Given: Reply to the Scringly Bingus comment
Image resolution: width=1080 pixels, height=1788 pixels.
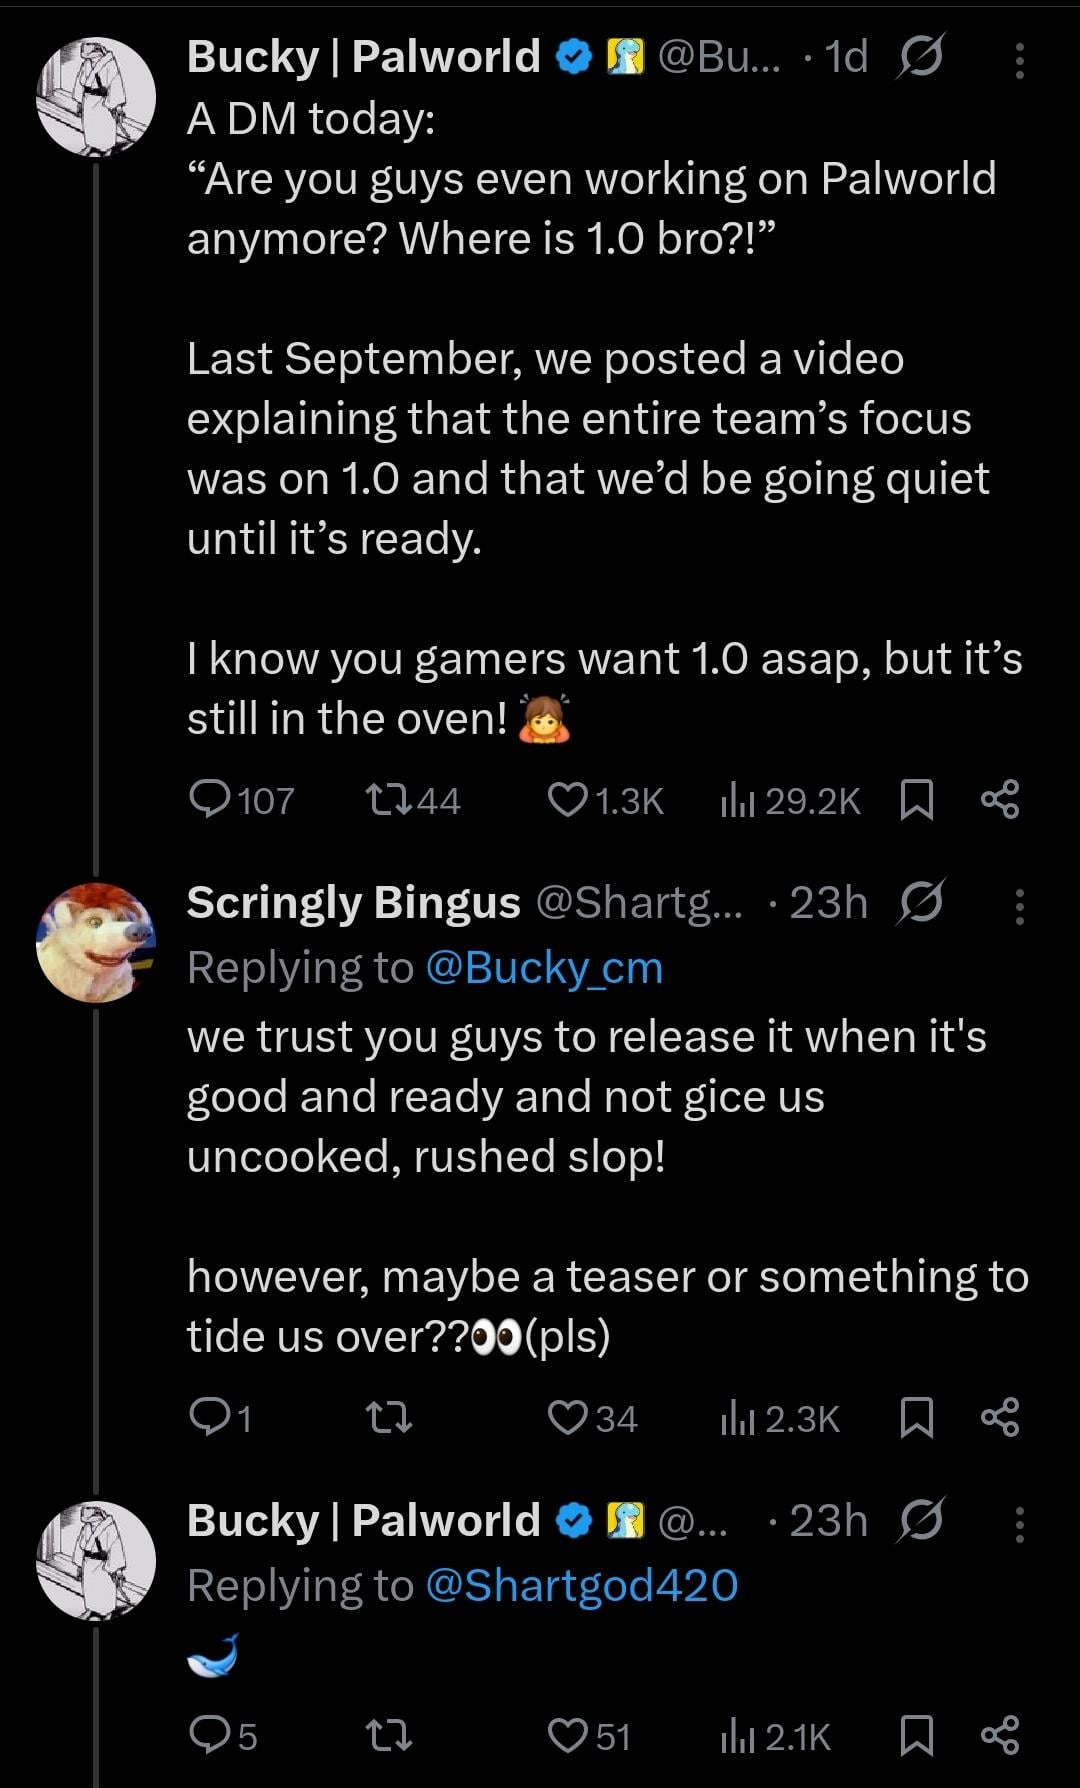Looking at the screenshot, I should coord(210,1417).
